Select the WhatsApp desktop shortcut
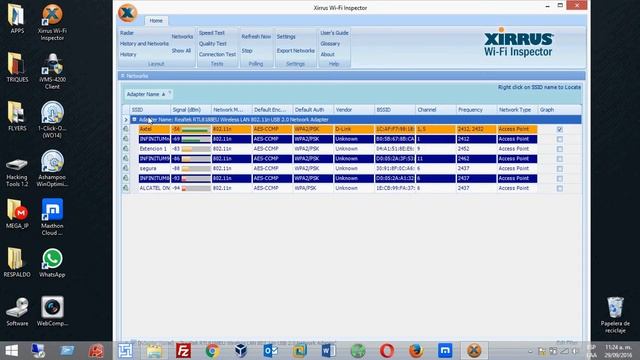 (x=52, y=263)
